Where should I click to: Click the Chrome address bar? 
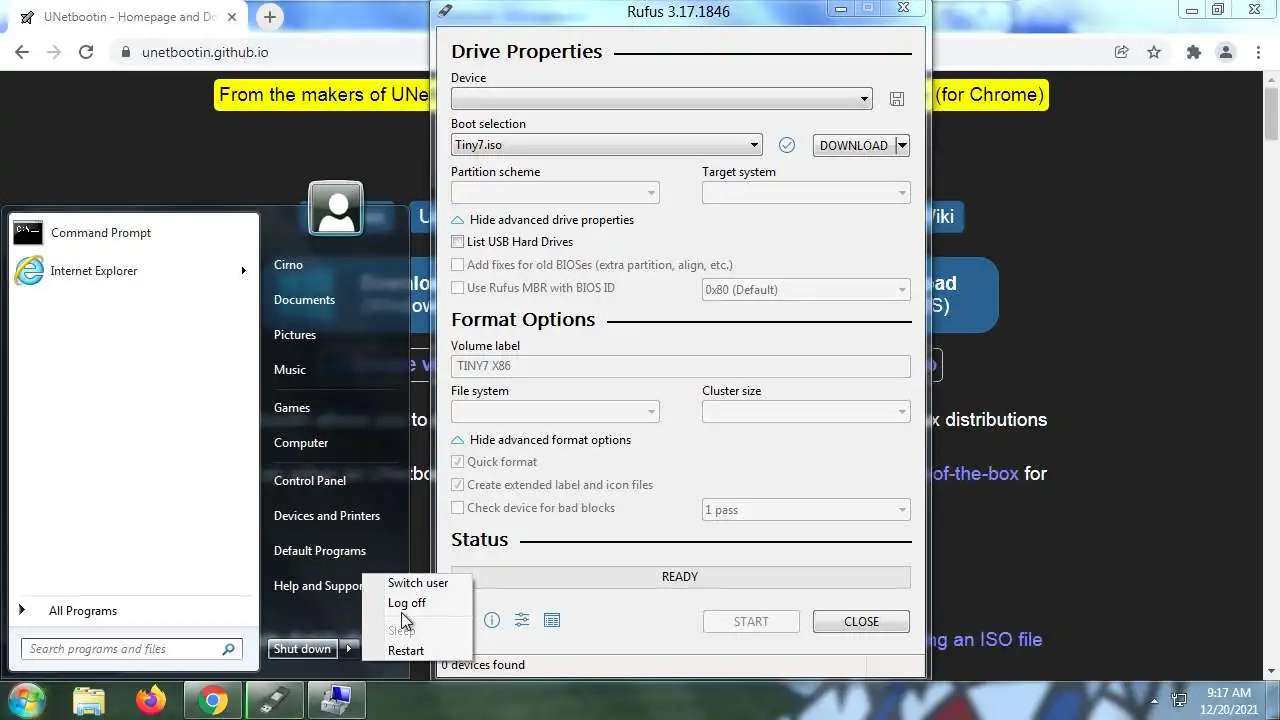[x=610, y=52]
